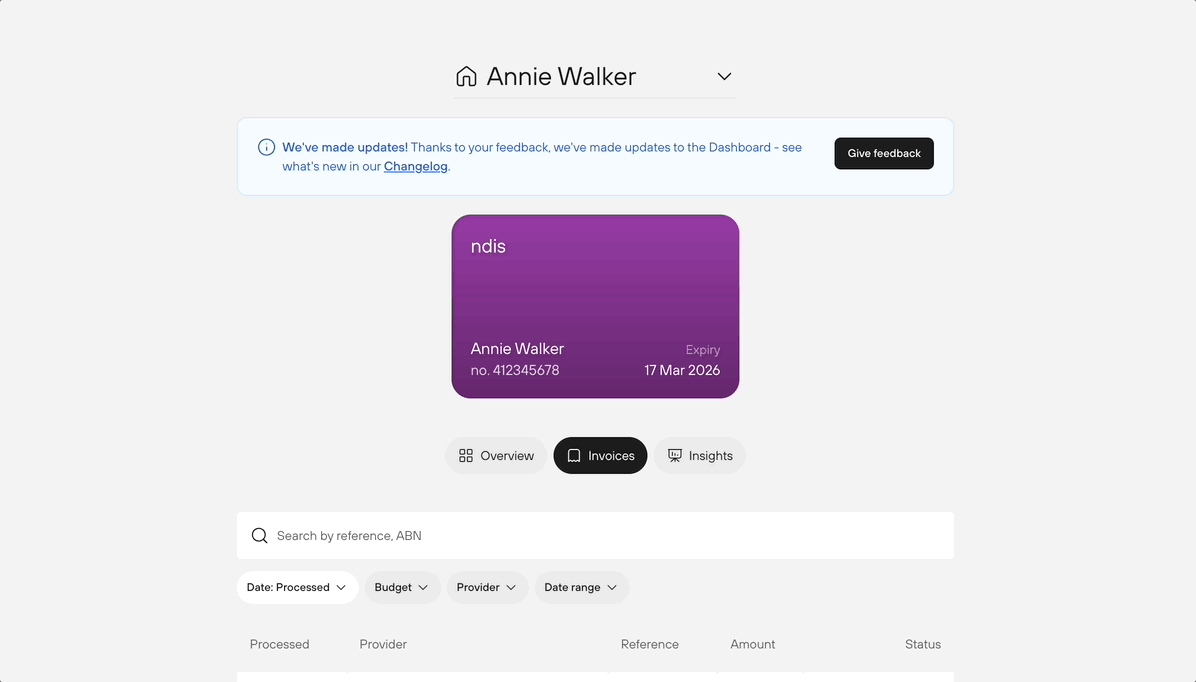The image size is (1196, 682).
Task: Focus the Search by reference, ABN field
Action: [595, 536]
